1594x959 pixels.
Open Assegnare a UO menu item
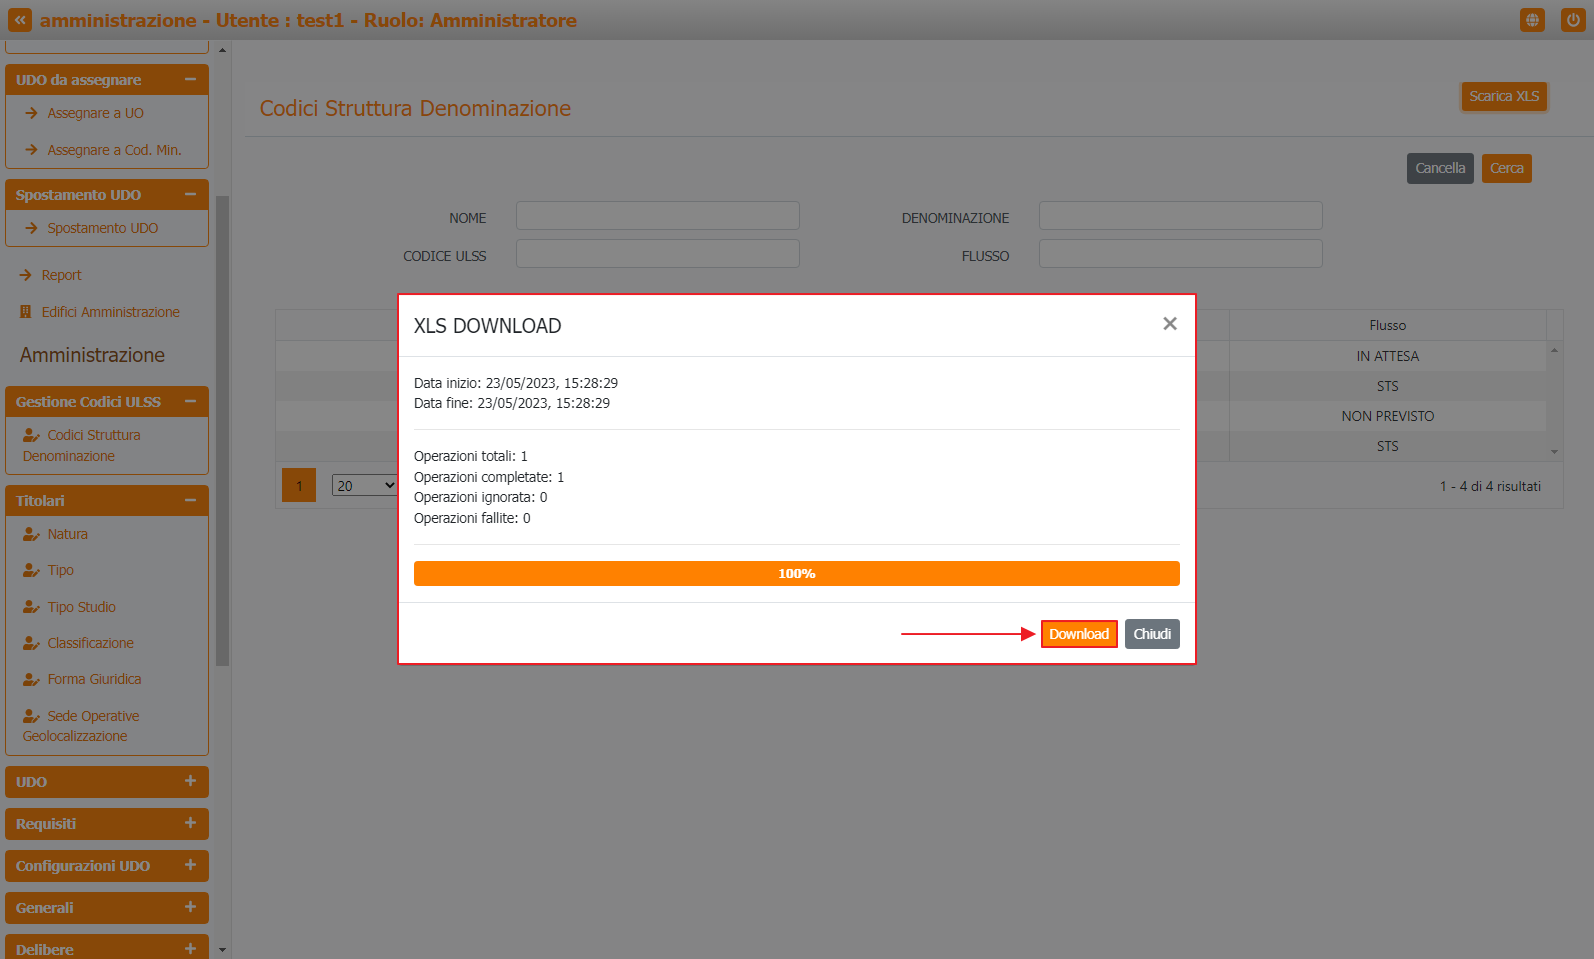pyautogui.click(x=95, y=113)
